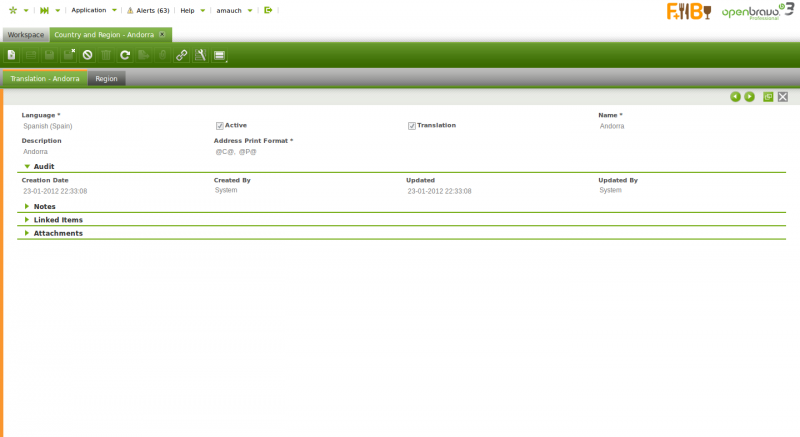Open the Region subtab
This screenshot has width=800, height=437.
coord(107,78)
